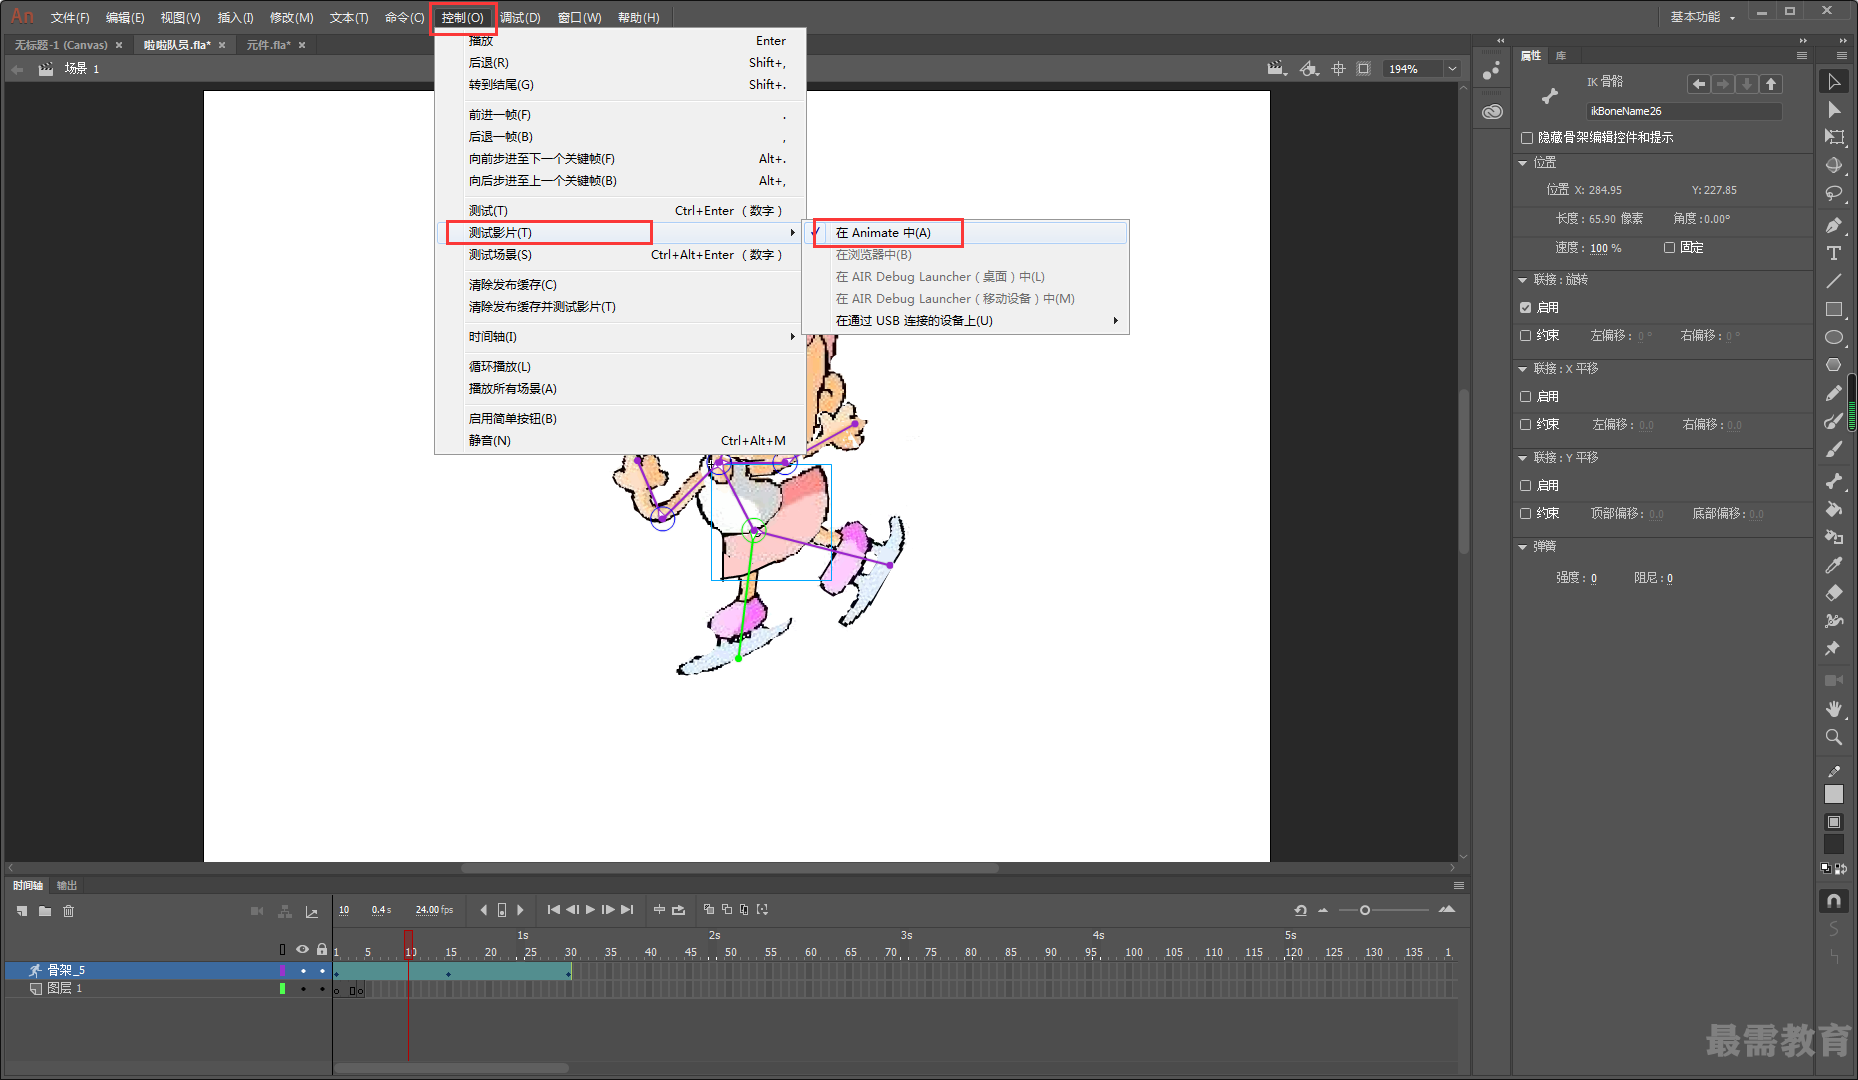Image resolution: width=1858 pixels, height=1080 pixels.
Task: Toggle Snap to Objects magnet icon
Action: pyautogui.click(x=1833, y=901)
